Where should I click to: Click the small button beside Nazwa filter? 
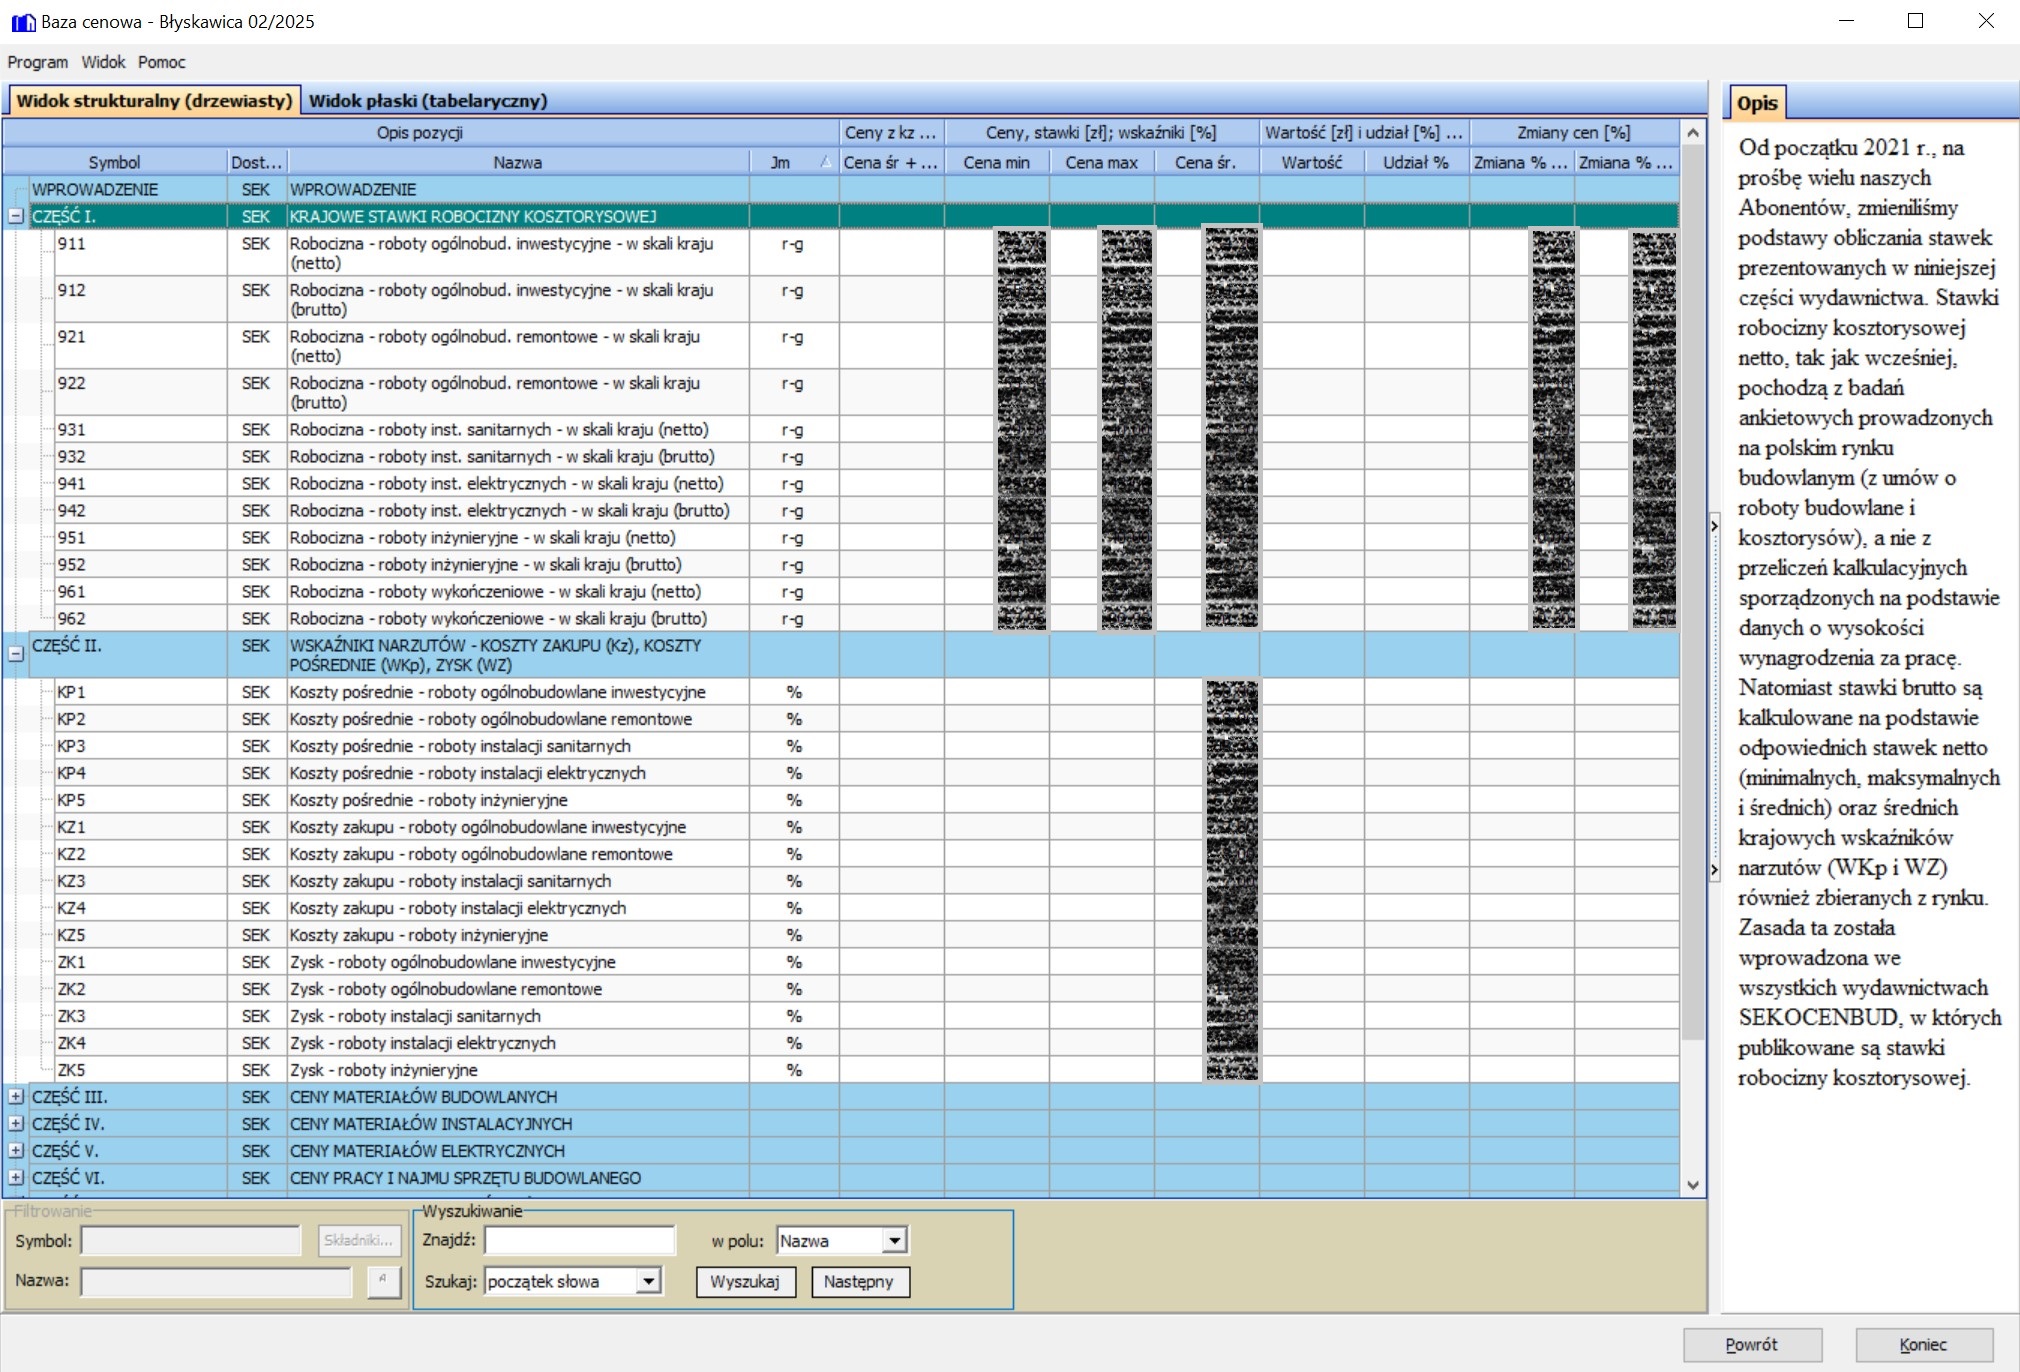coord(384,1281)
